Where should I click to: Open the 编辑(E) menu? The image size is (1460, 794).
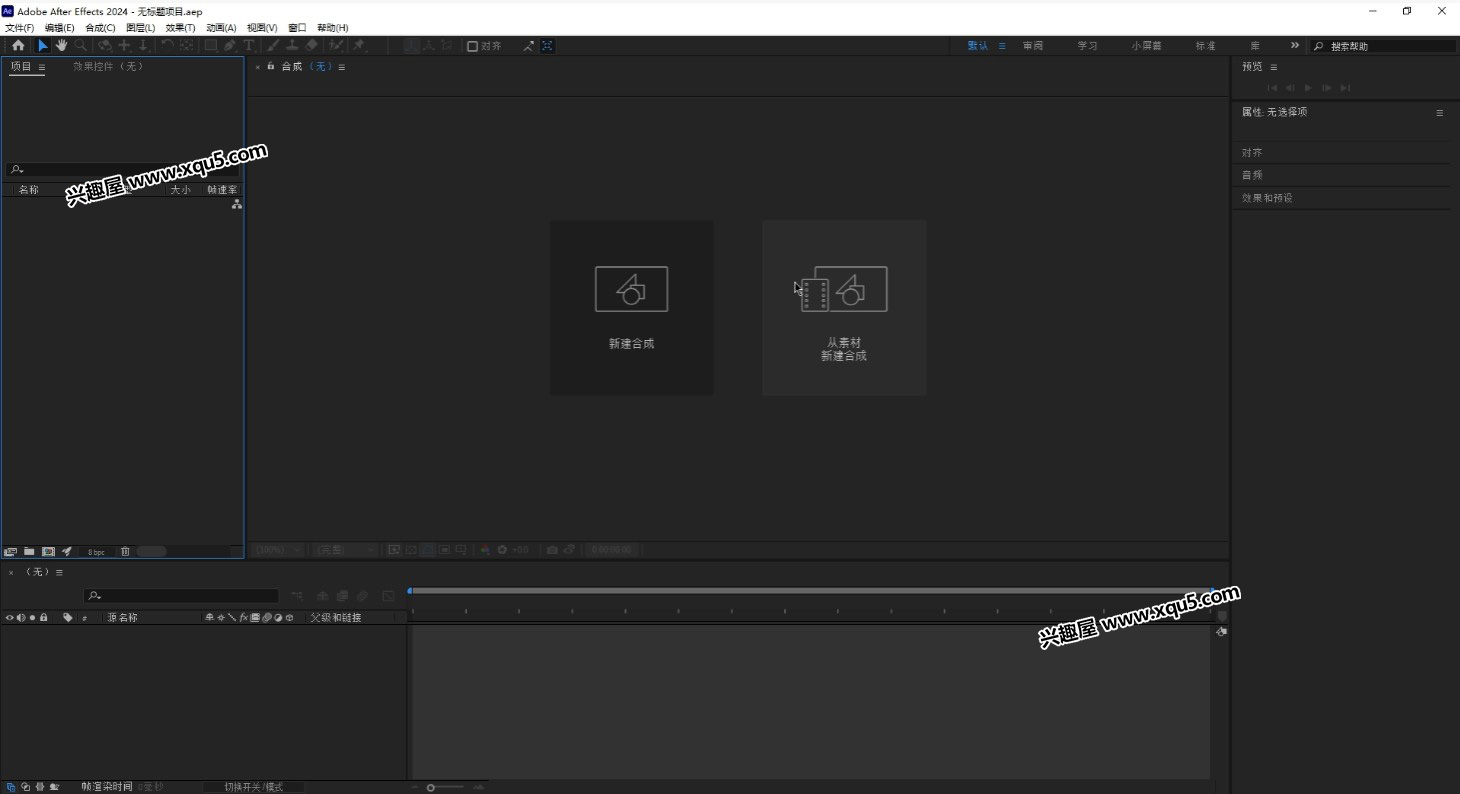point(60,28)
